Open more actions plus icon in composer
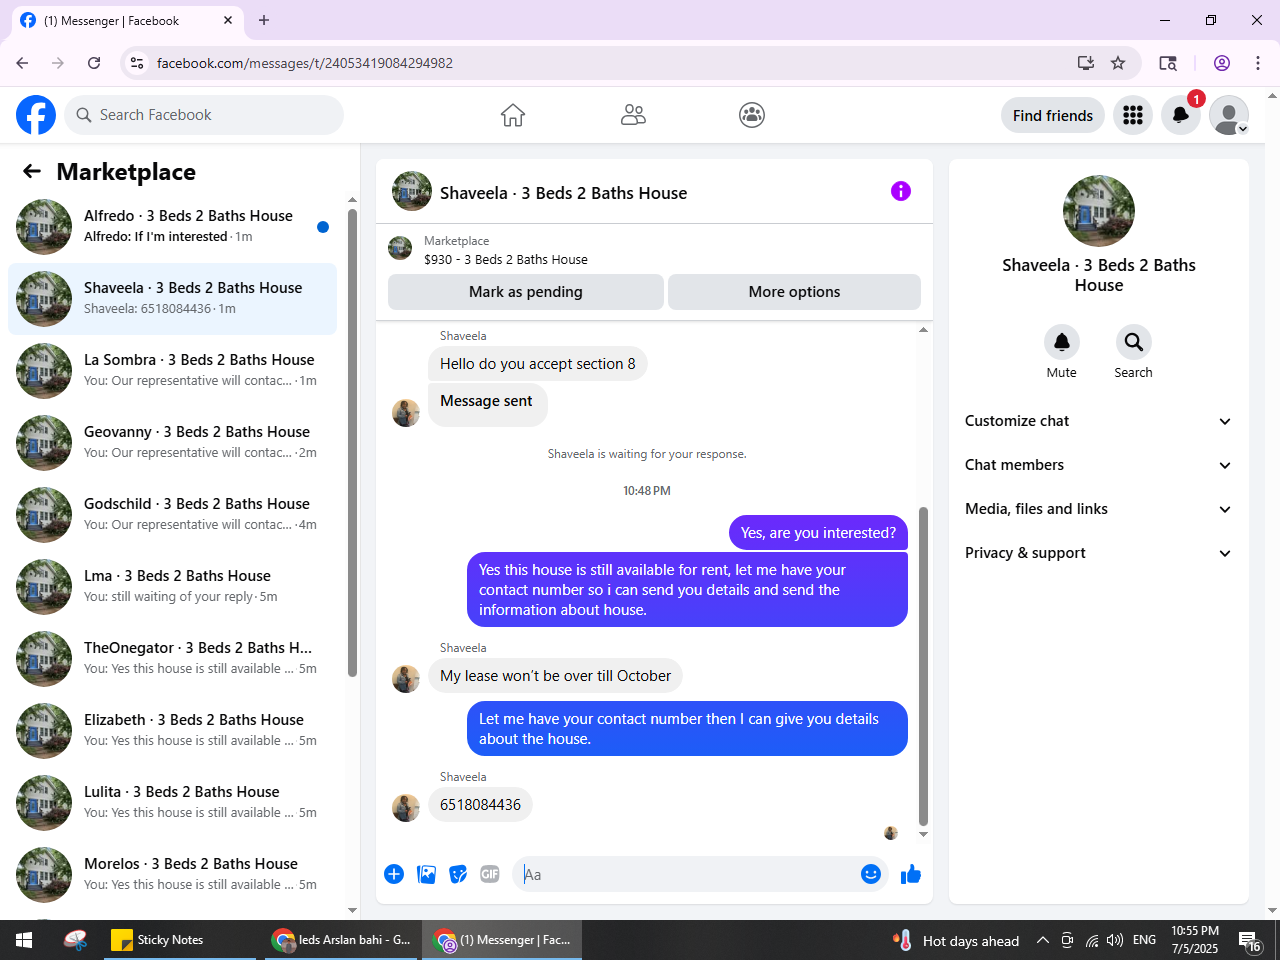The height and width of the screenshot is (960, 1280). [394, 874]
